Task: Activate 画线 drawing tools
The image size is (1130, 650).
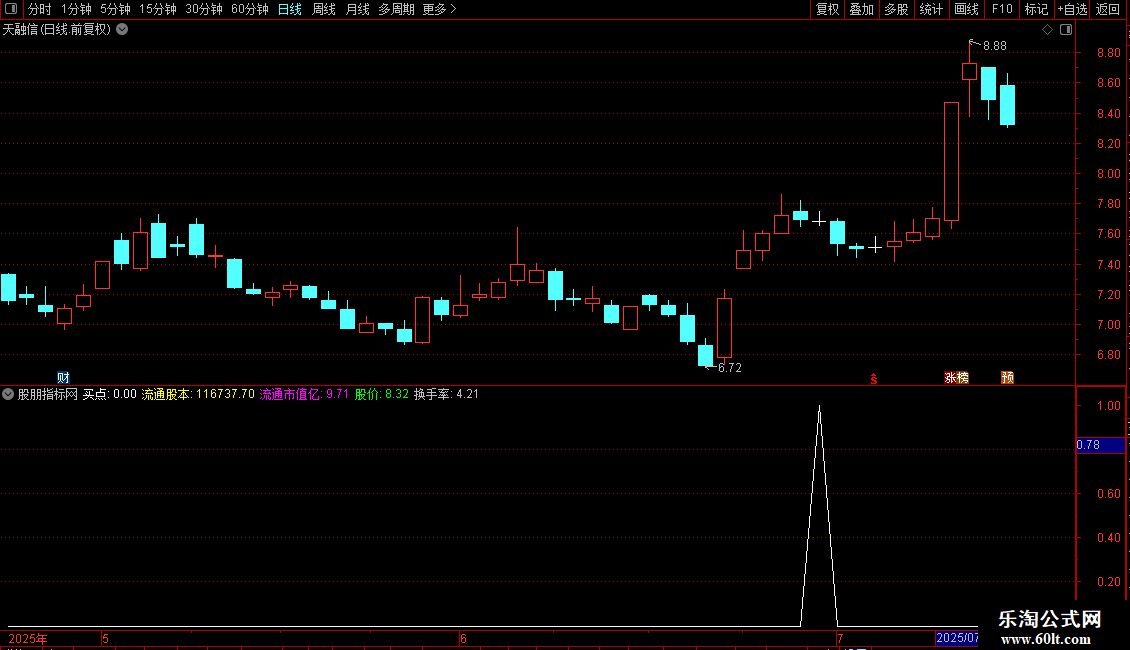Action: point(966,9)
